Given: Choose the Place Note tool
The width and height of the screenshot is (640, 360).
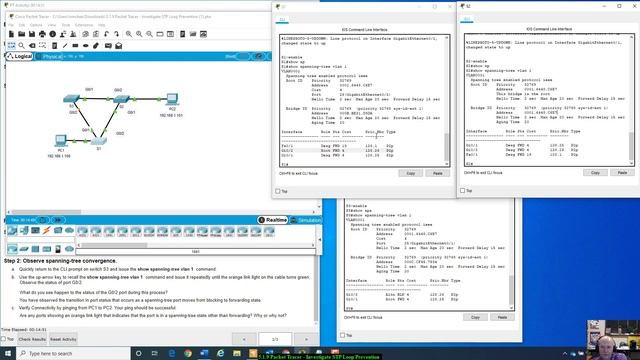Looking at the screenshot, I should point(54,46).
